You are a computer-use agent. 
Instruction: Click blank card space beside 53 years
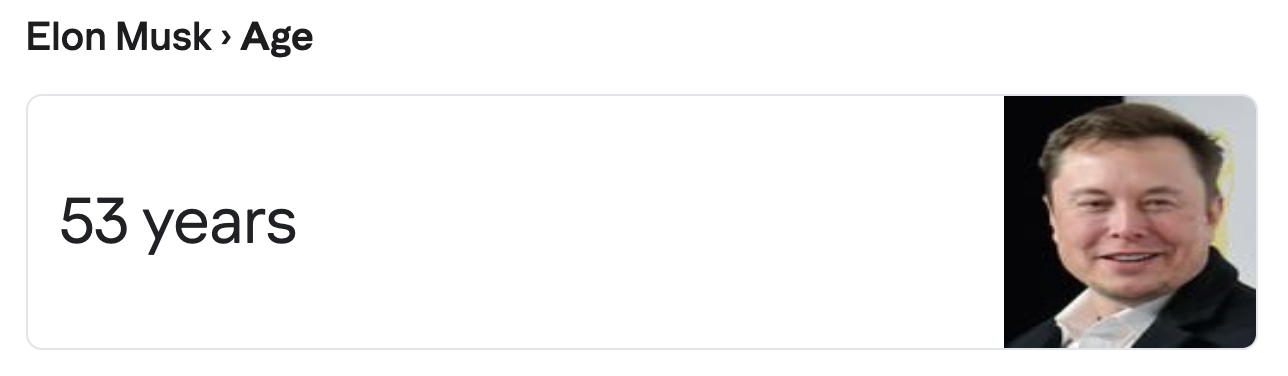(x=650, y=222)
